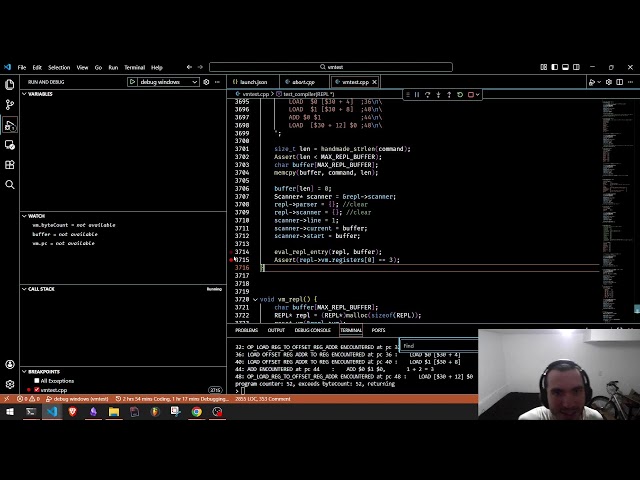Viewport: 640px width, 480px height.
Task: Open Customize Layout icon in title bar
Action: [544, 67]
